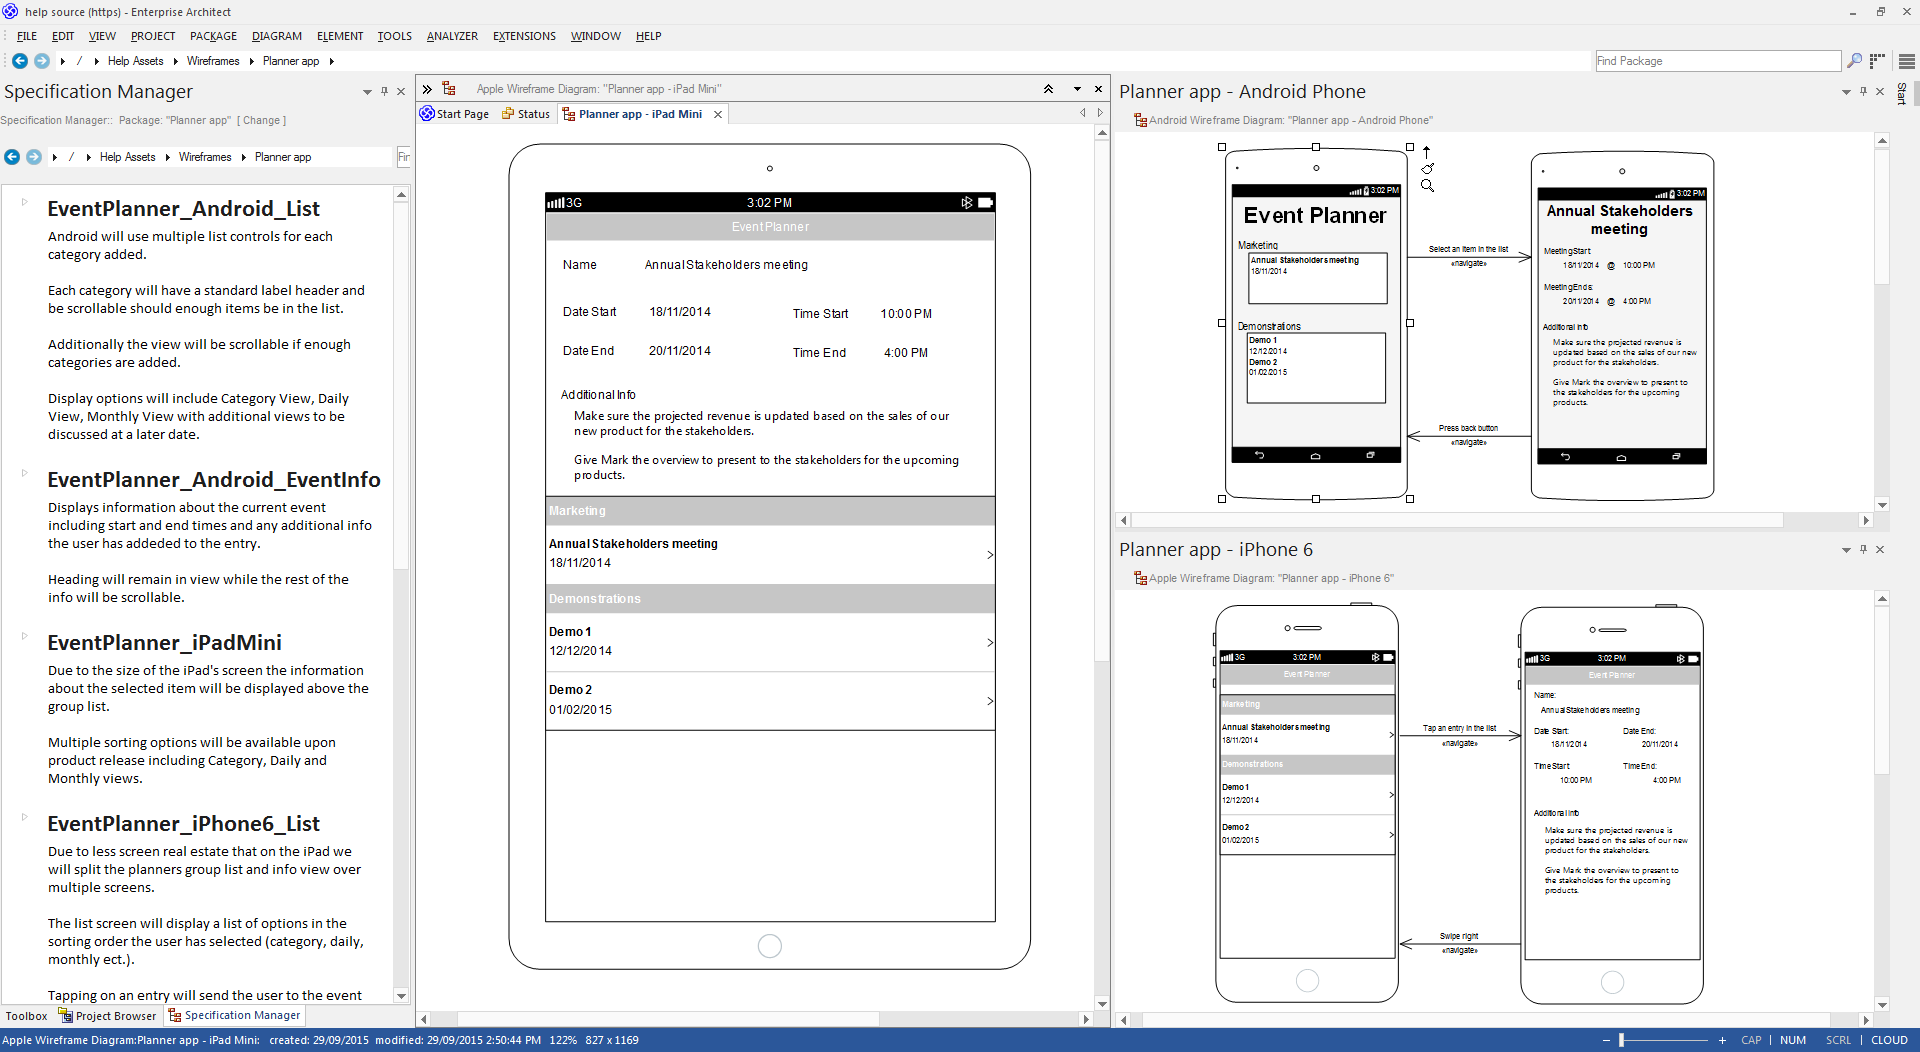Click the zoom magnifier beside the Android phone element
This screenshot has height=1052, width=1920.
point(1427,186)
